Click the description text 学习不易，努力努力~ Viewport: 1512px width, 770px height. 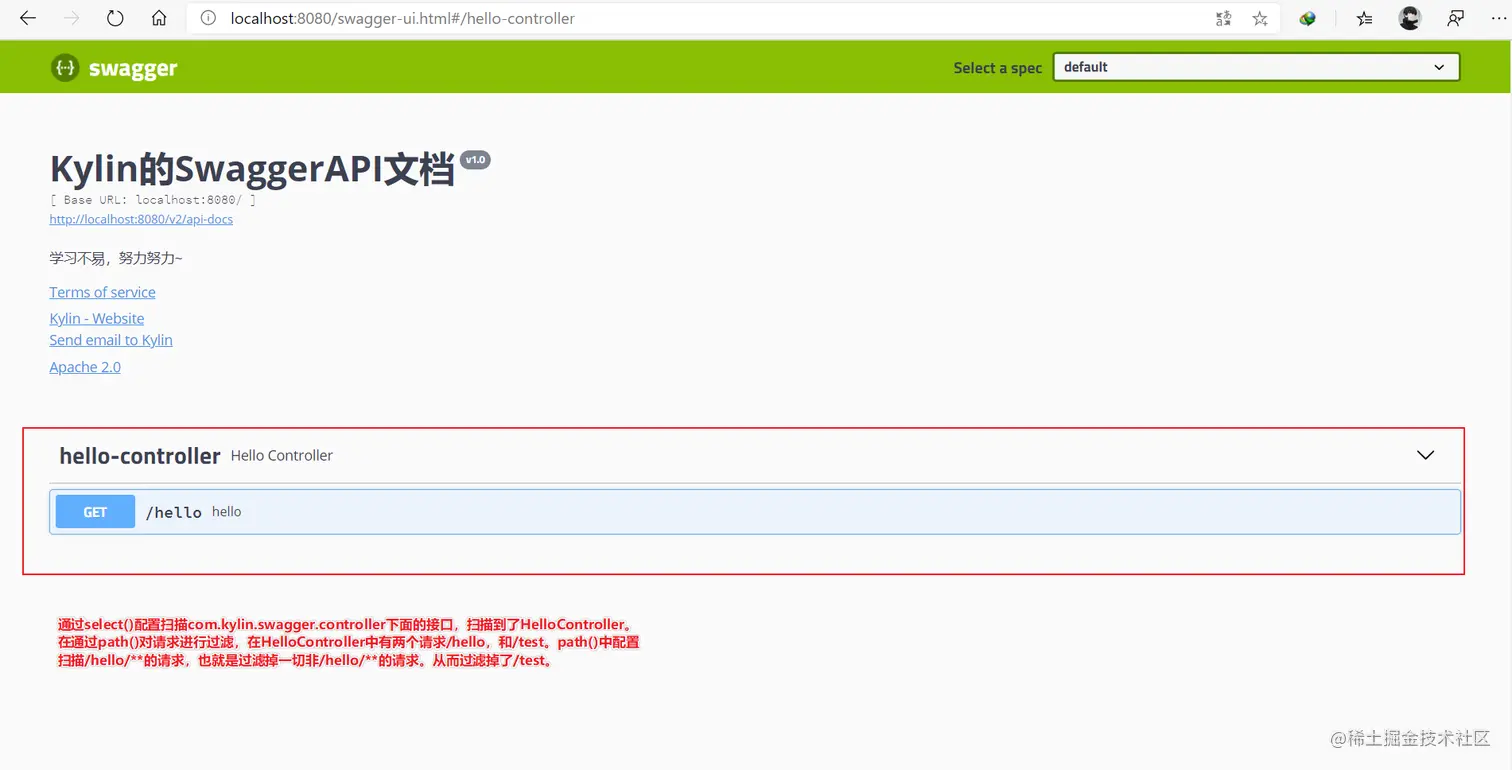[116, 258]
